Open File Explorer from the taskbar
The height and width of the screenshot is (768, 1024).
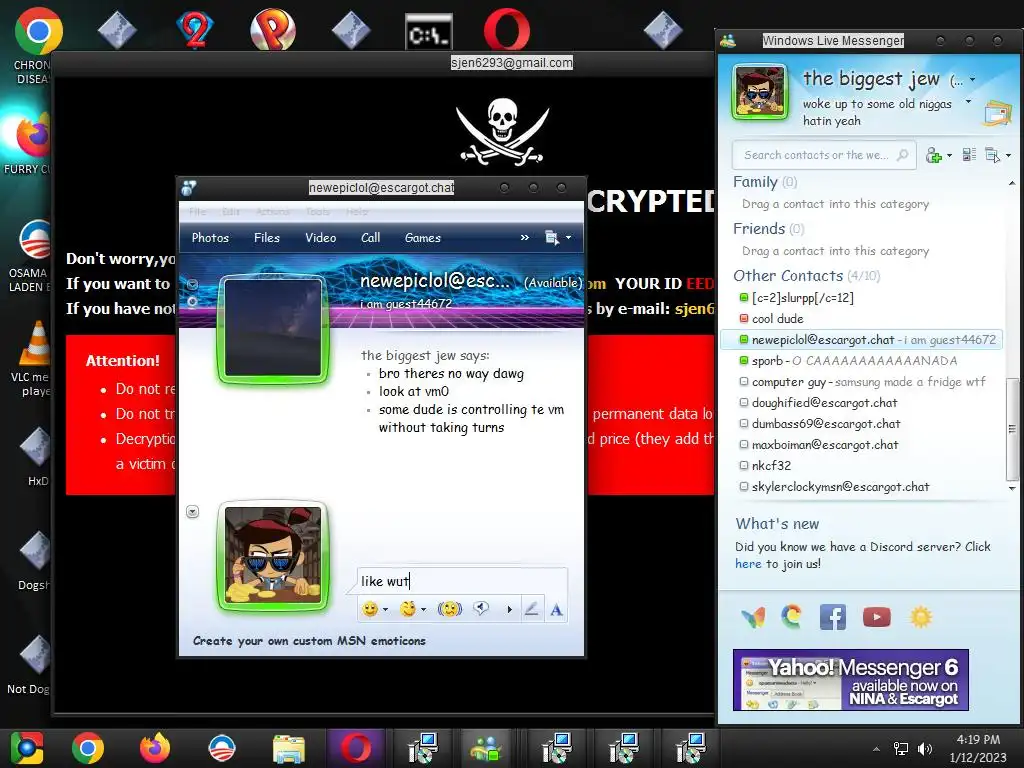[x=289, y=748]
